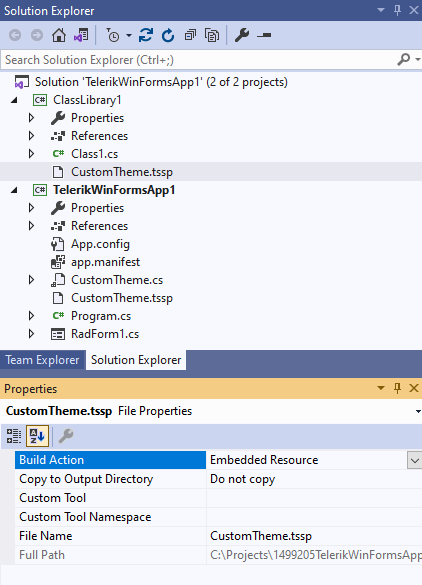Open the CustomTheme.tssp File Properties object dropdown
Image resolution: width=422 pixels, height=585 pixels.
(x=418, y=411)
